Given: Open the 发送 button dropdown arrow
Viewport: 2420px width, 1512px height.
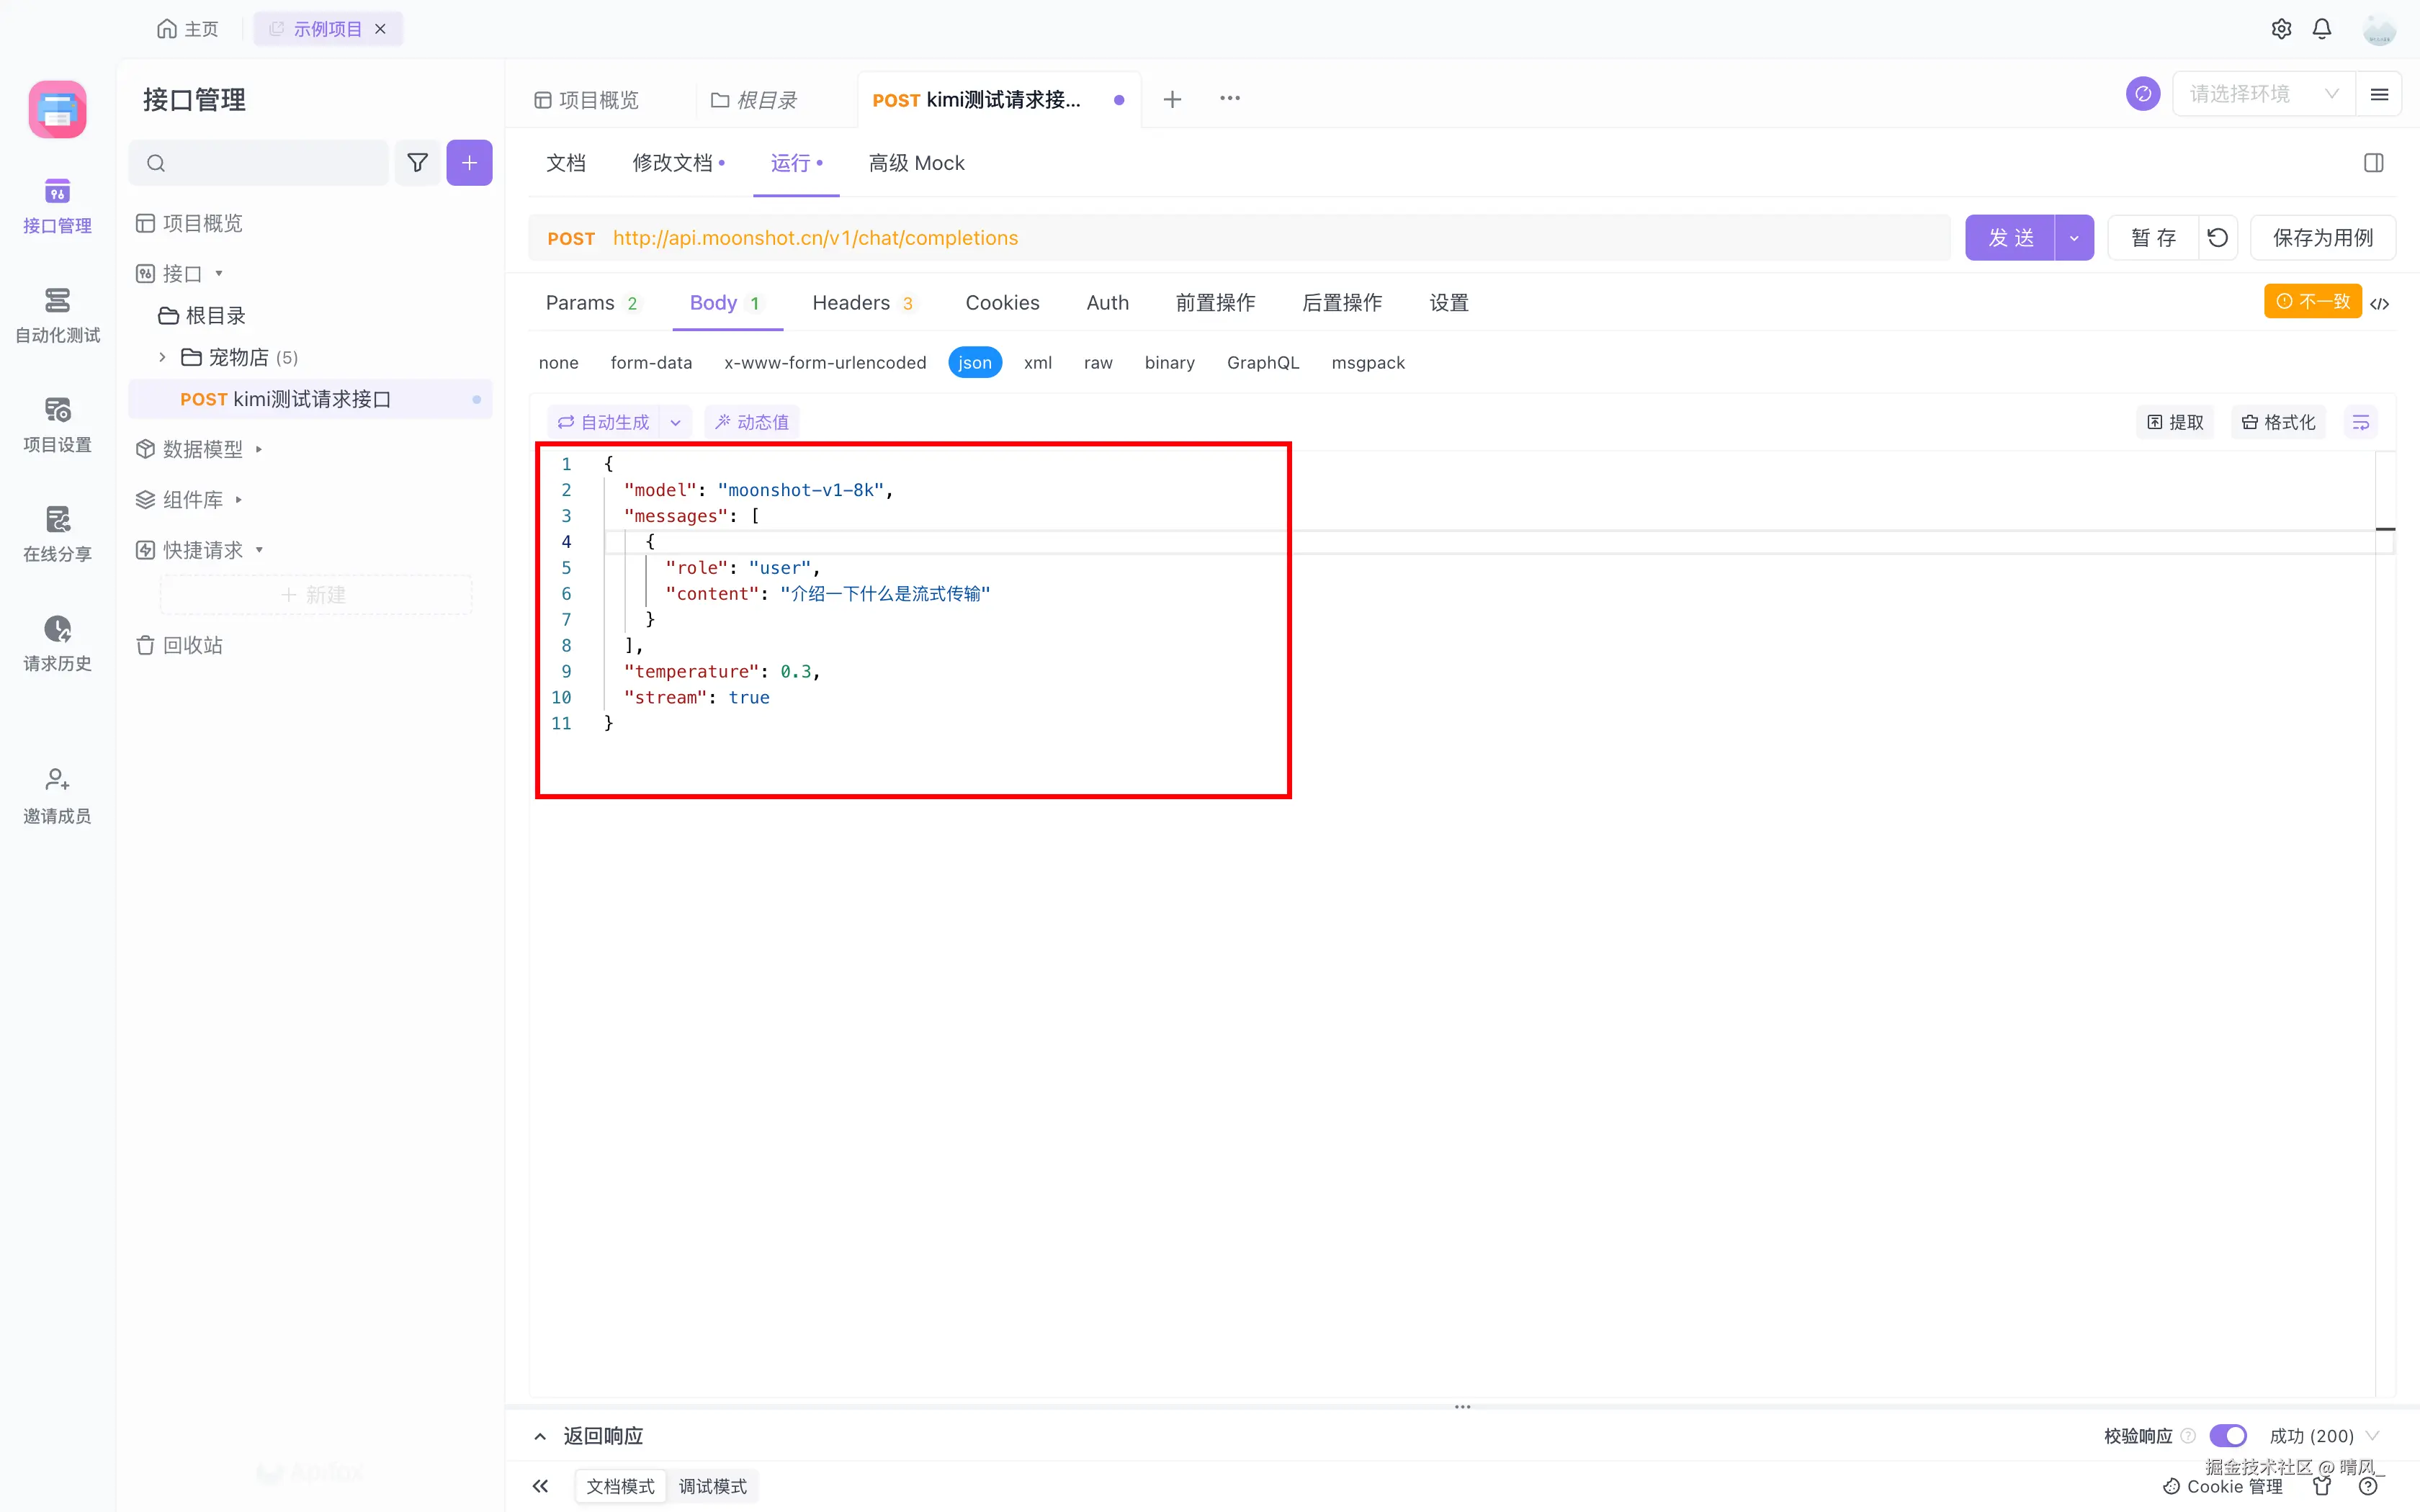Looking at the screenshot, I should 2074,238.
